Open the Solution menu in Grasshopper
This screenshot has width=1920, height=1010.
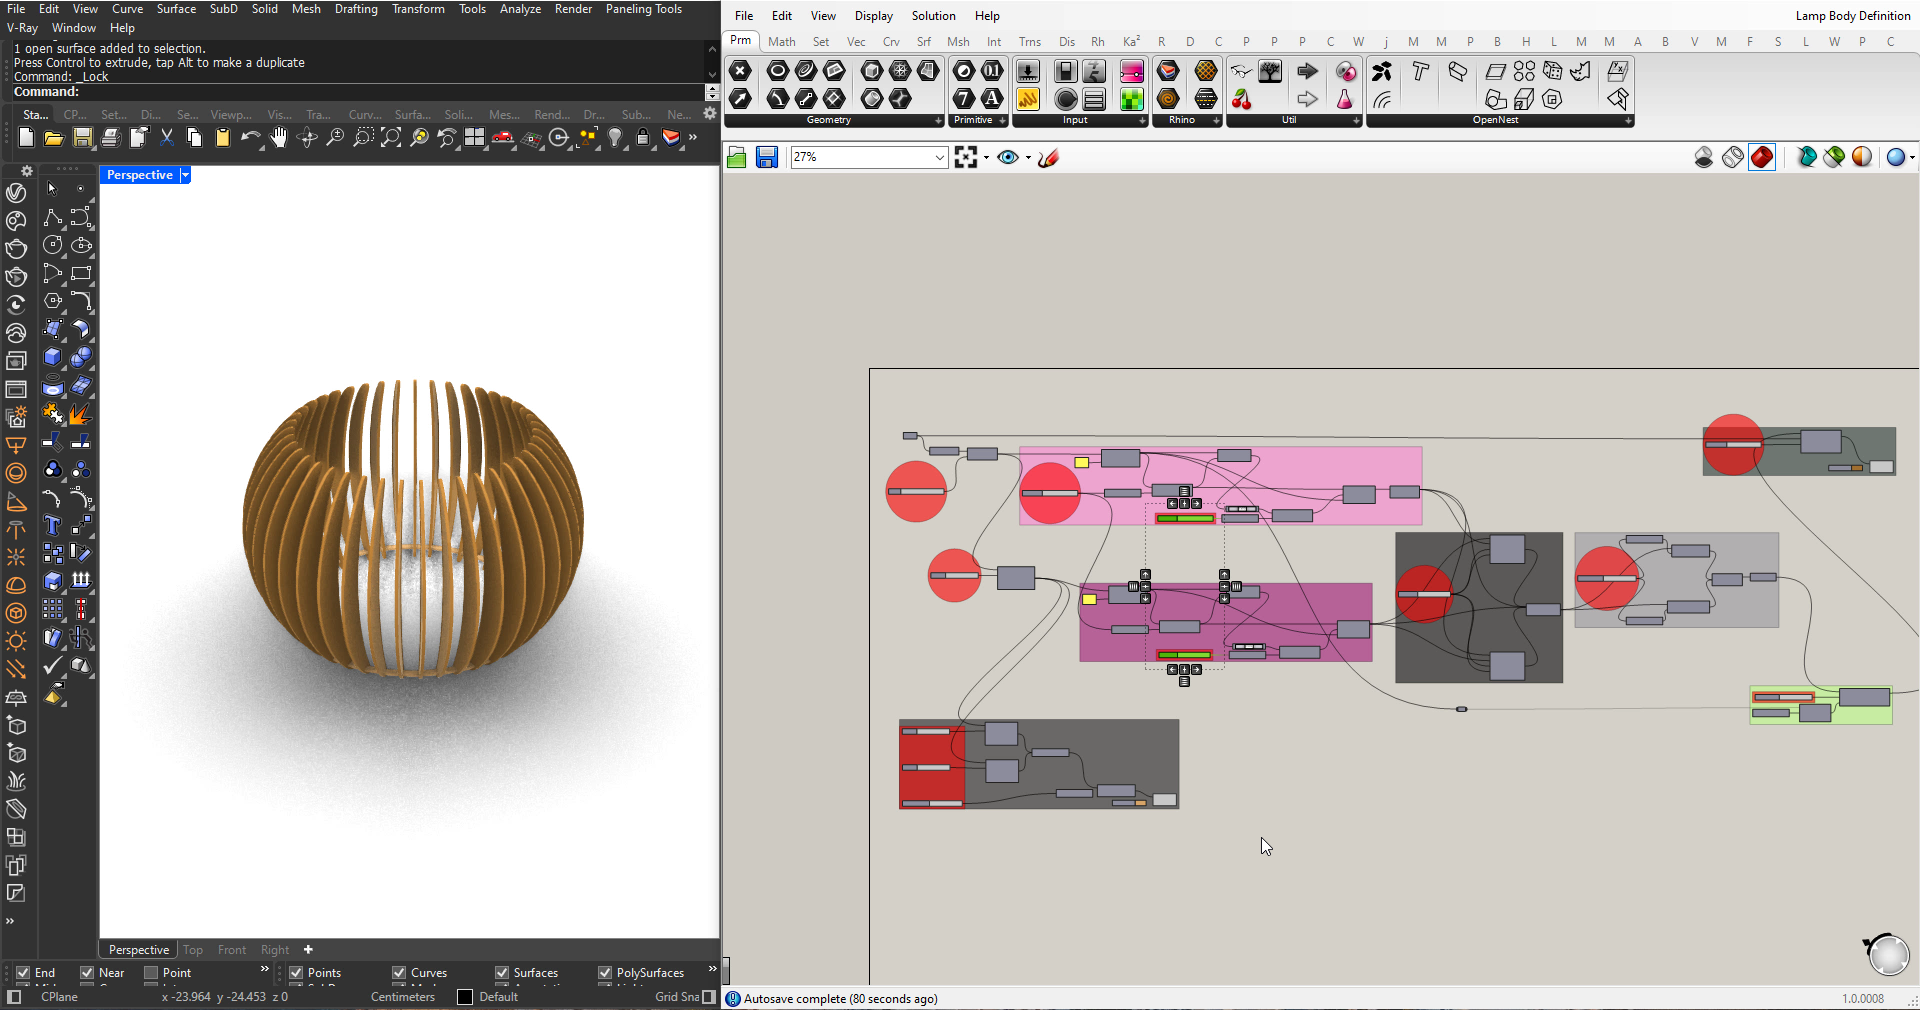tap(933, 16)
